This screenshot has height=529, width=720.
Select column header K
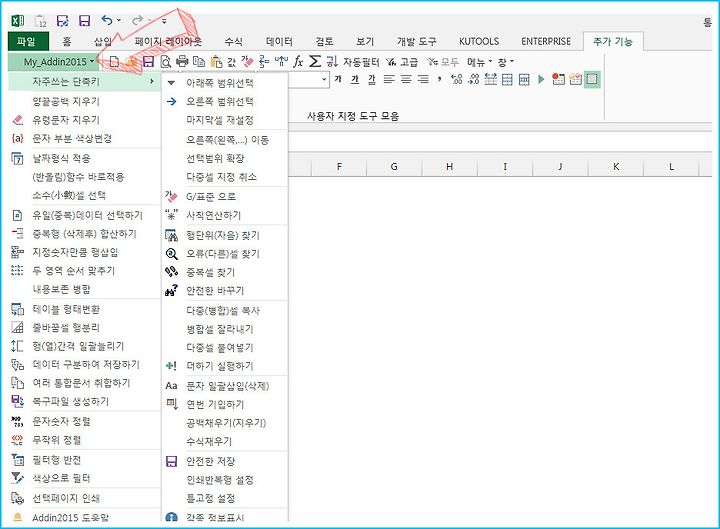616,167
